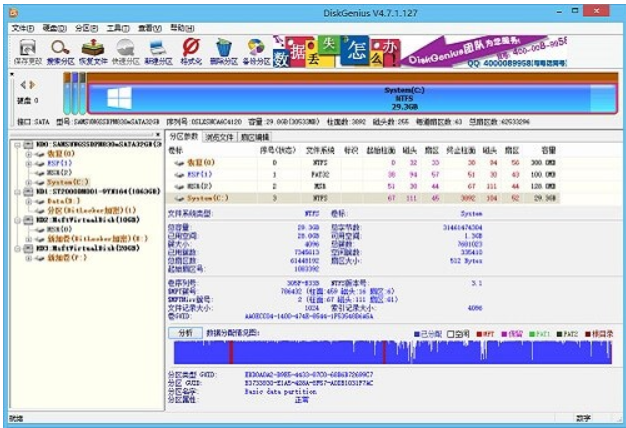This screenshot has height=428, width=626.
Task: Switch to the 浏览文件 tab
Action: point(219,137)
